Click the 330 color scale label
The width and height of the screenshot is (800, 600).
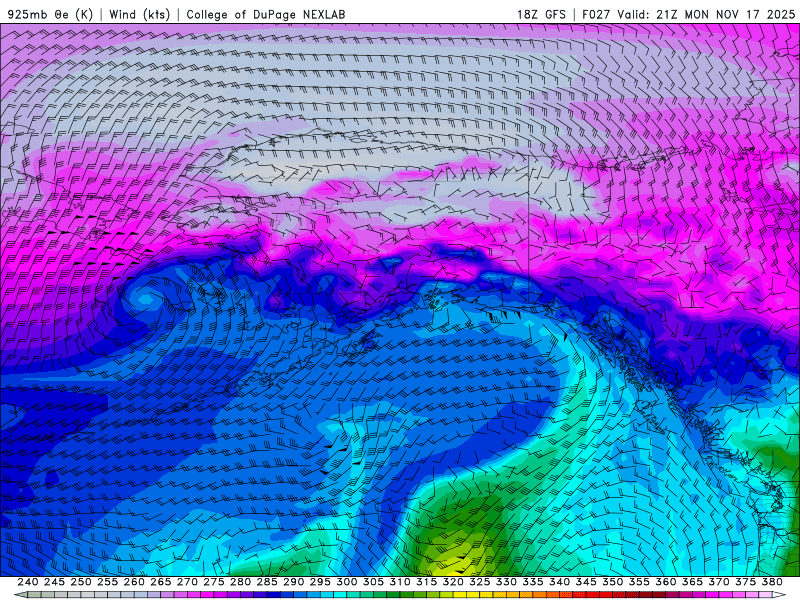[506, 582]
